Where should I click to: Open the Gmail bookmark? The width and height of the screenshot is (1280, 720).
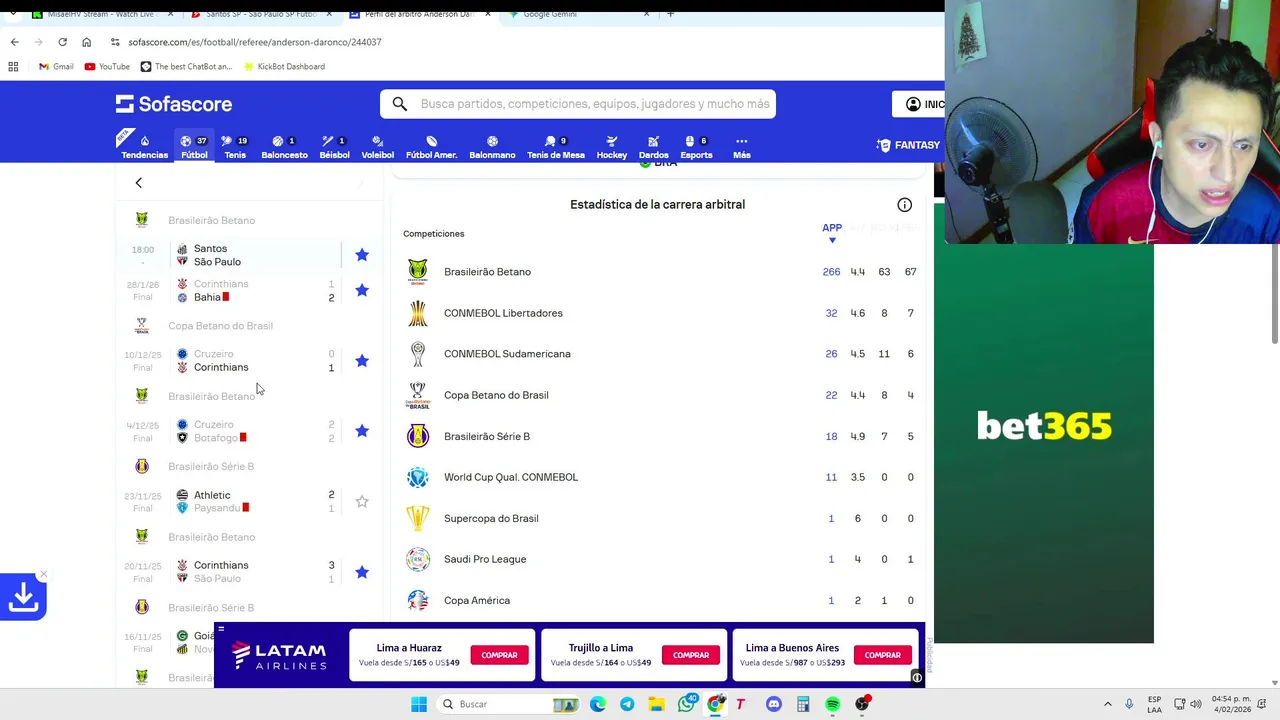[56, 66]
